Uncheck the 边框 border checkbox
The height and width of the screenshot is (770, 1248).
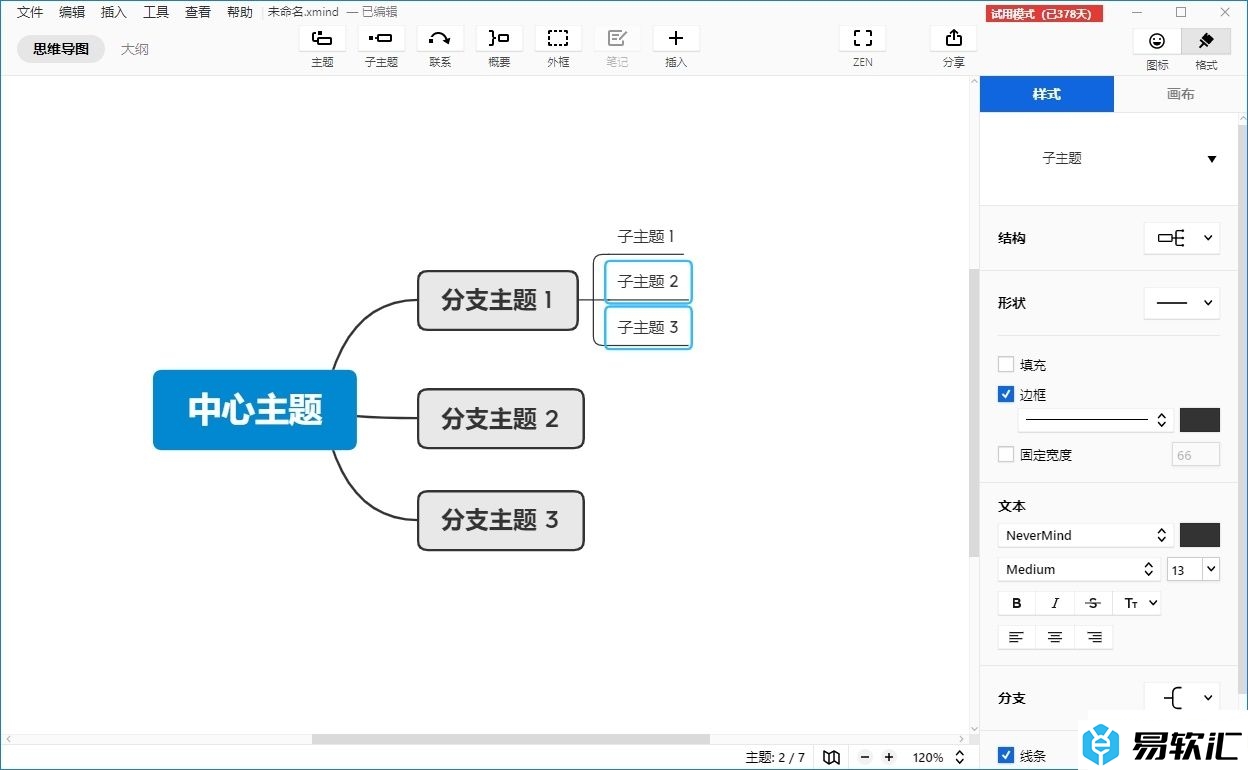point(1006,394)
